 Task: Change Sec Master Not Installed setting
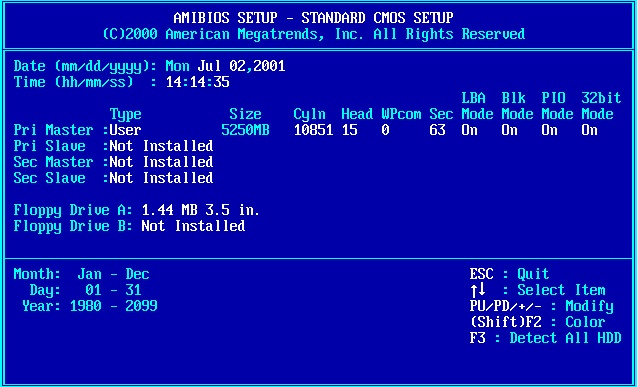161,162
